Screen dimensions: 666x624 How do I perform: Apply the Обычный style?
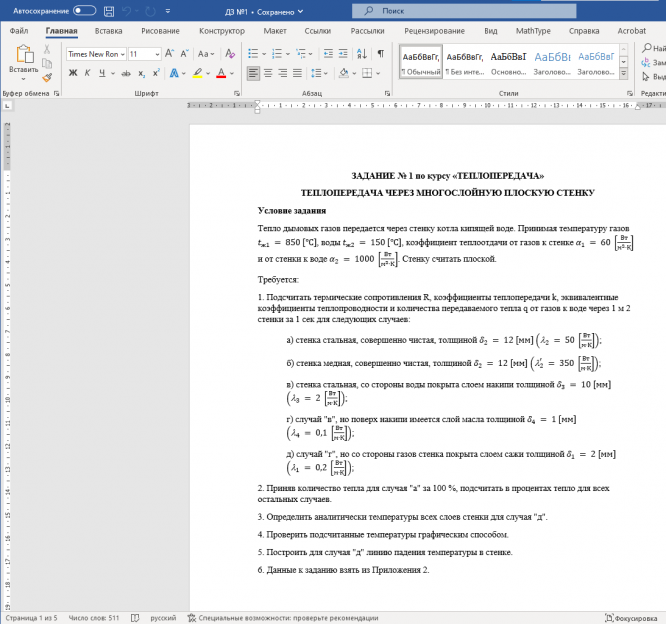pyautogui.click(x=421, y=62)
